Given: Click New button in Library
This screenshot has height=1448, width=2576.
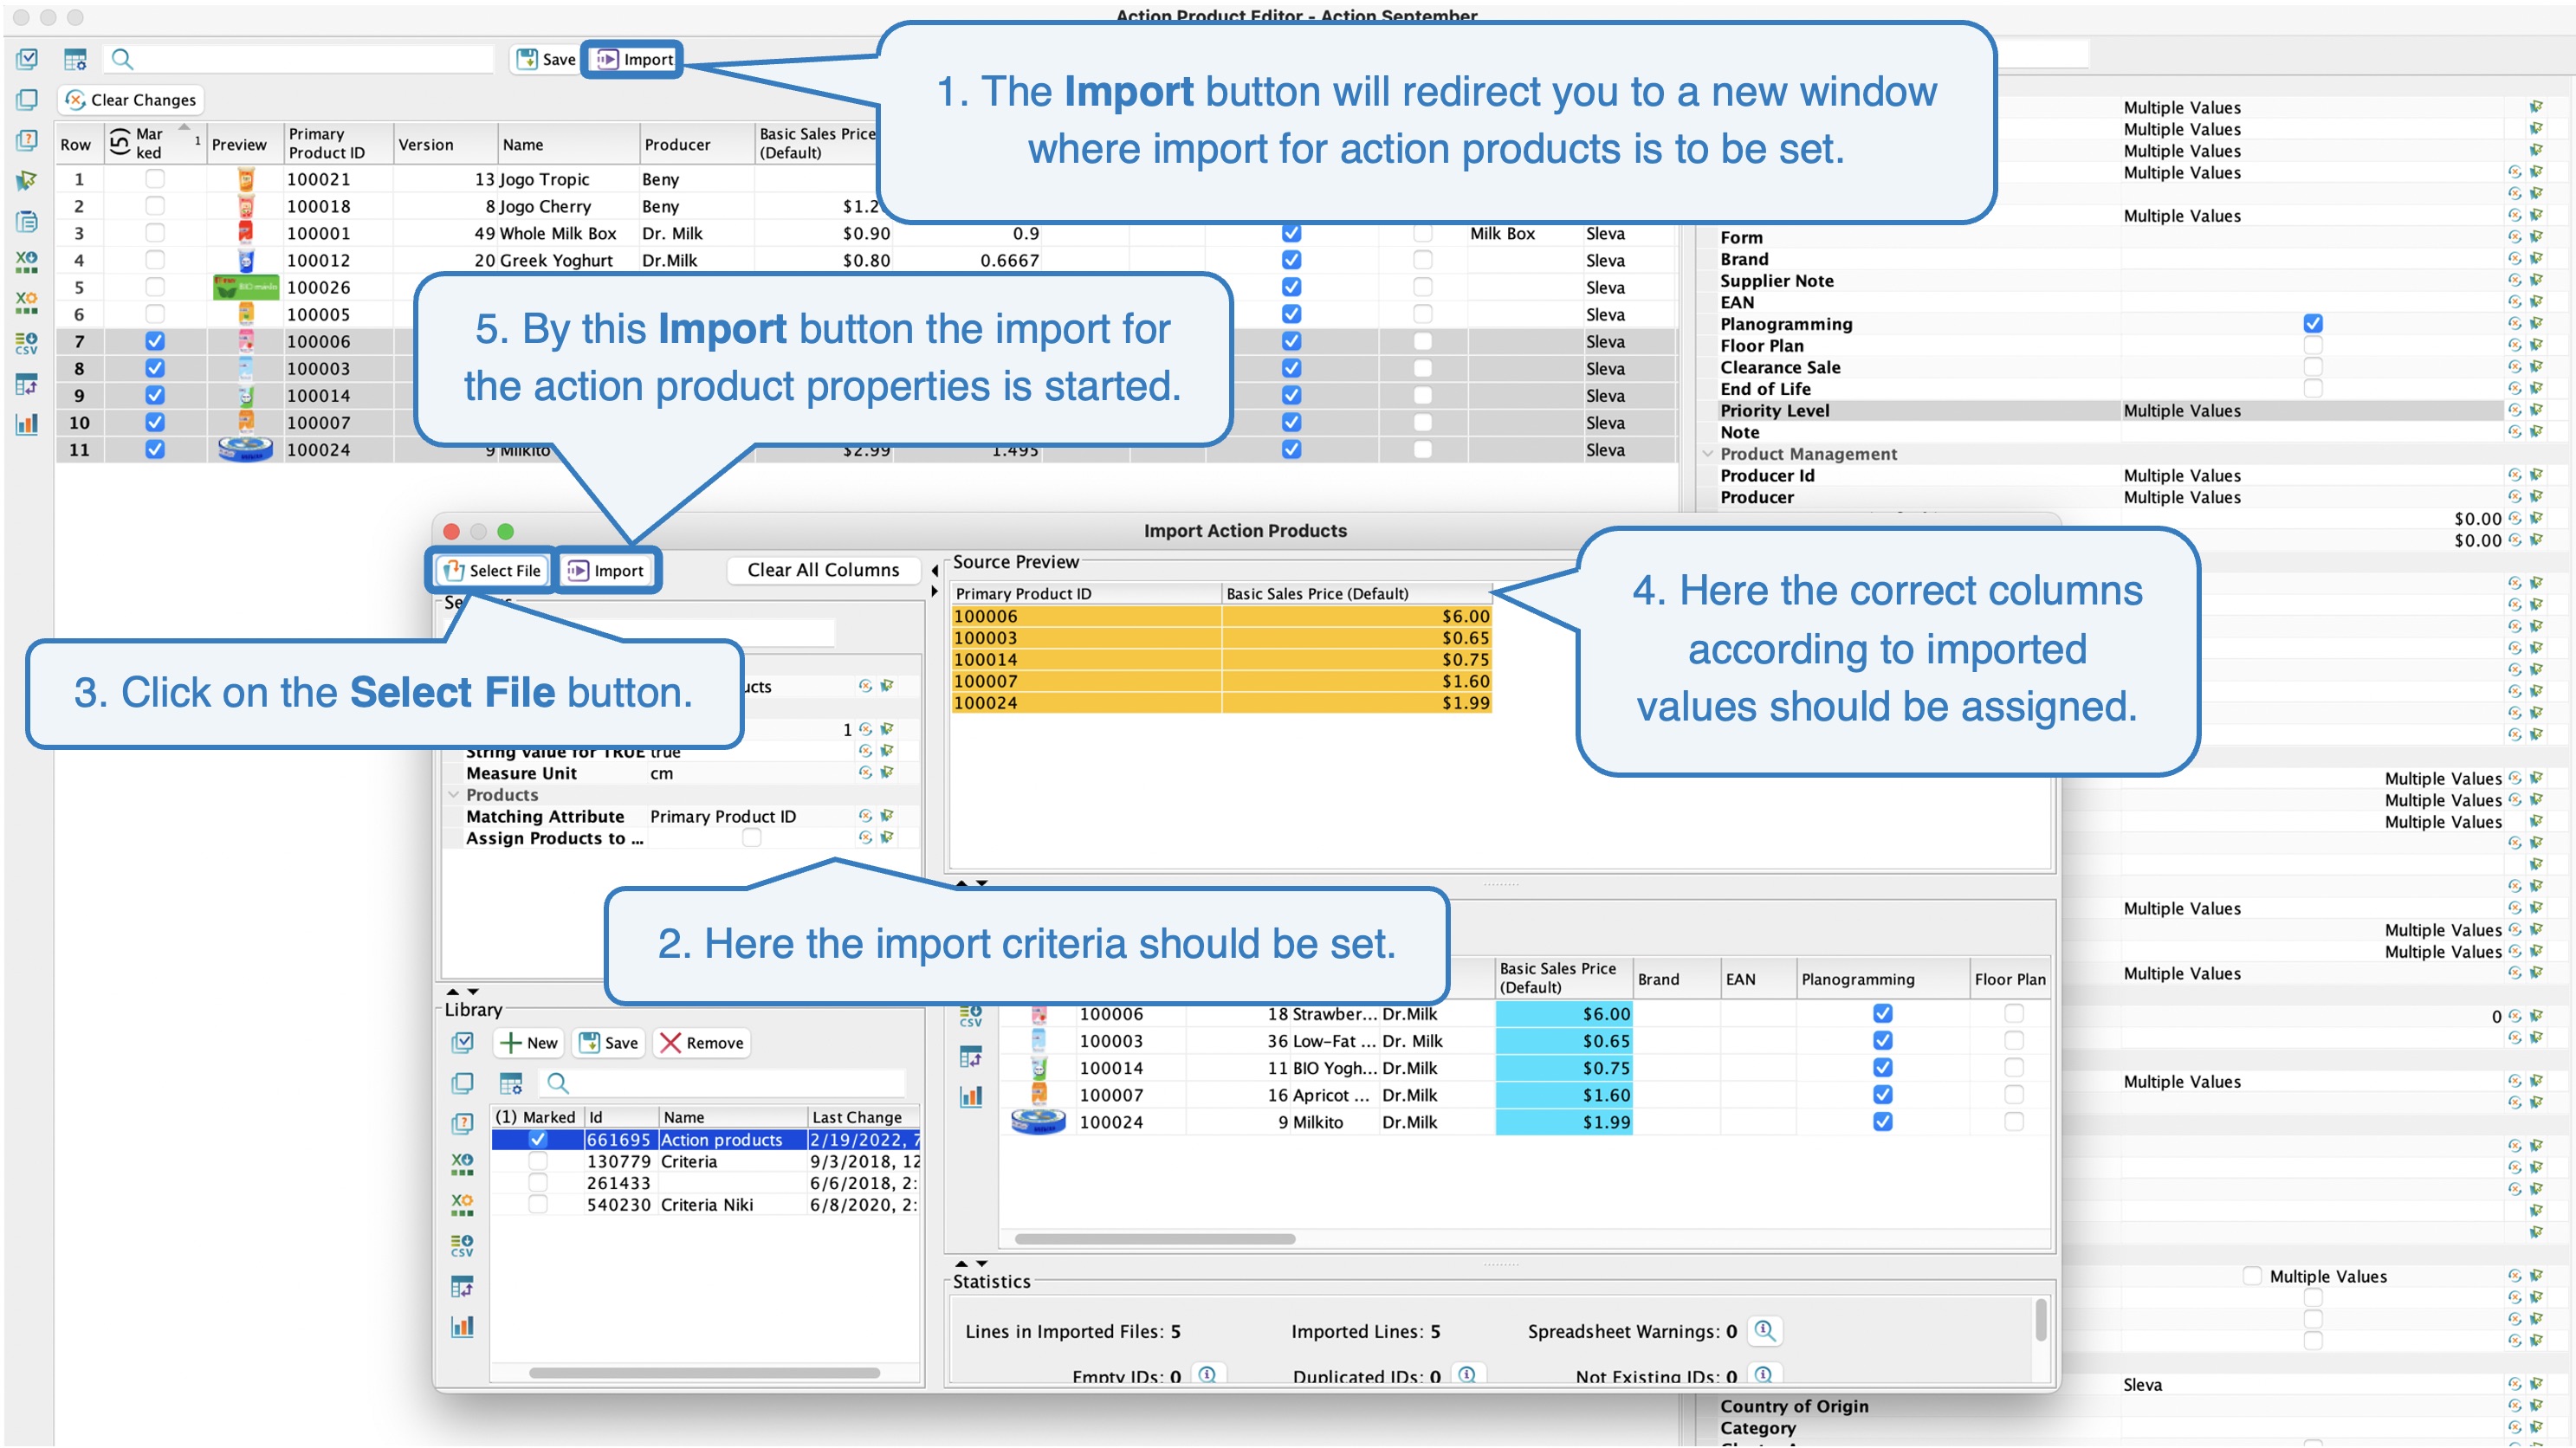Looking at the screenshot, I should (x=529, y=1043).
